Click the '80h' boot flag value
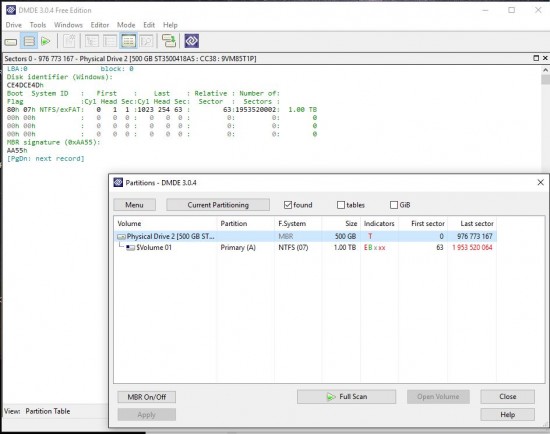 point(13,109)
